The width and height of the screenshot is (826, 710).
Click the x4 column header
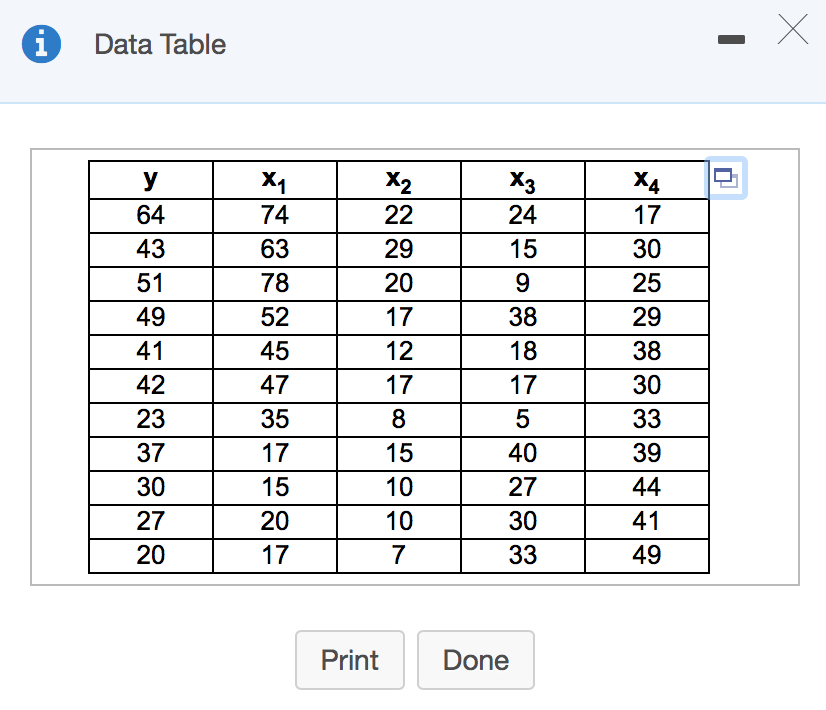pyautogui.click(x=647, y=181)
